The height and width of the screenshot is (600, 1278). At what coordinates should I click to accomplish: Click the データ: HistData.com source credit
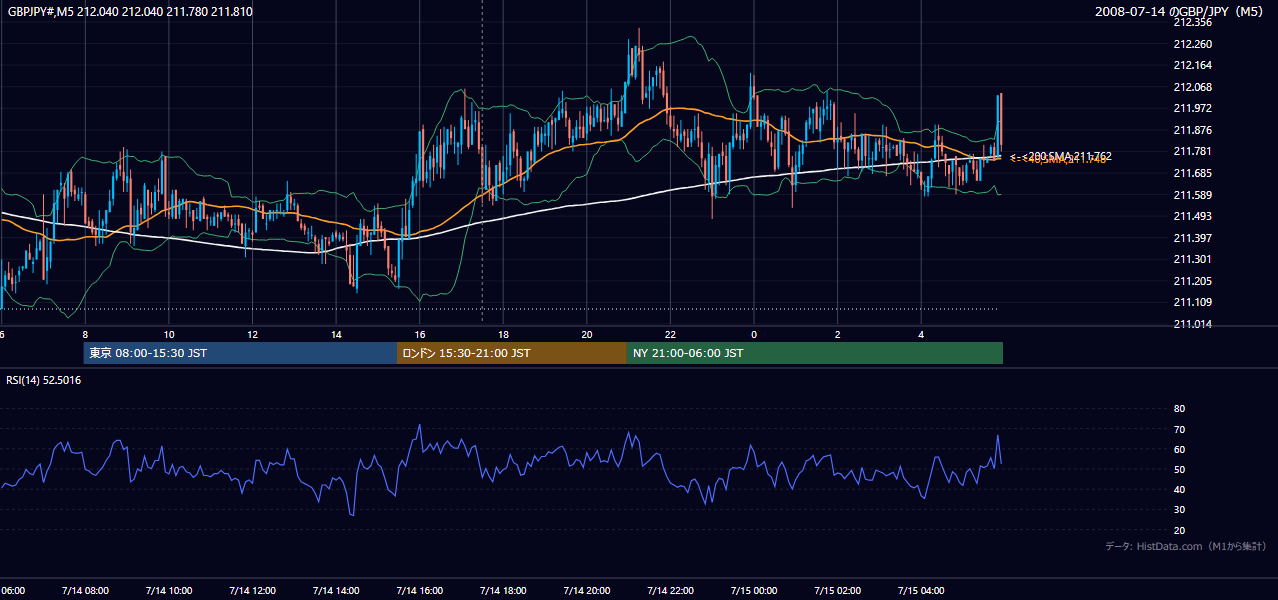1186,546
